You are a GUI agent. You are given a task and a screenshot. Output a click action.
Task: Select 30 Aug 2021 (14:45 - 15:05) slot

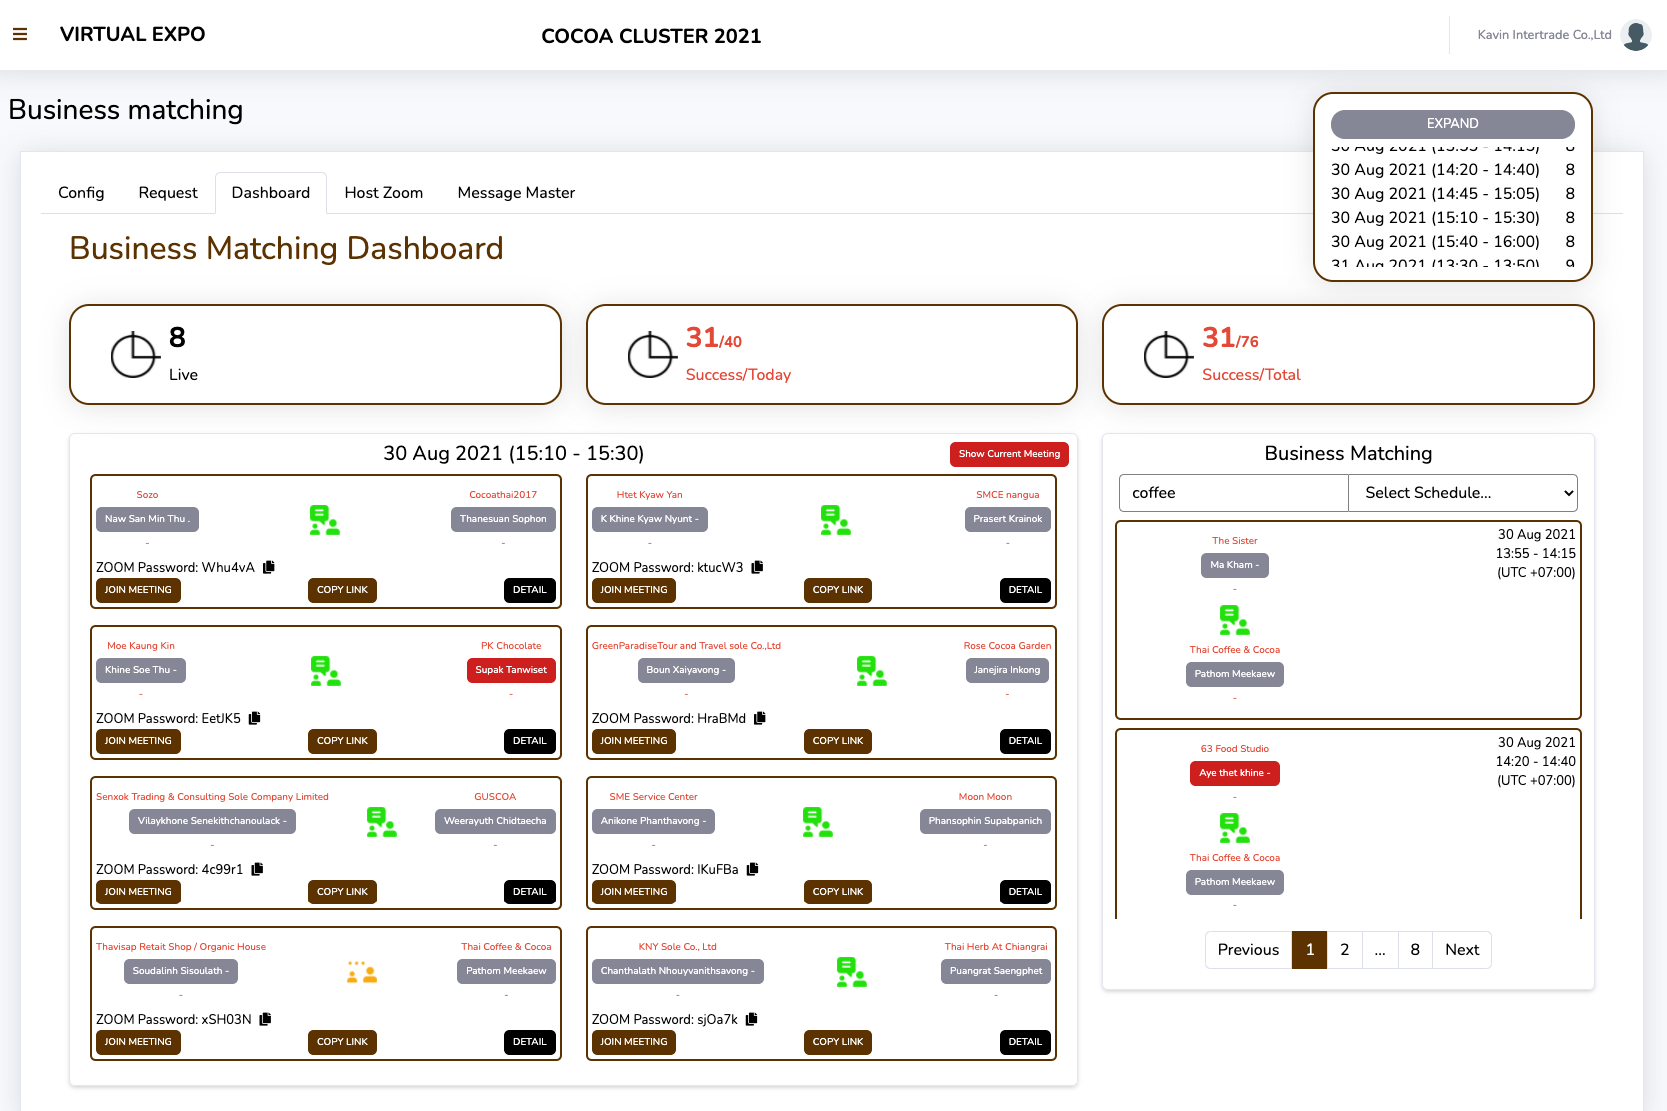pos(1435,194)
